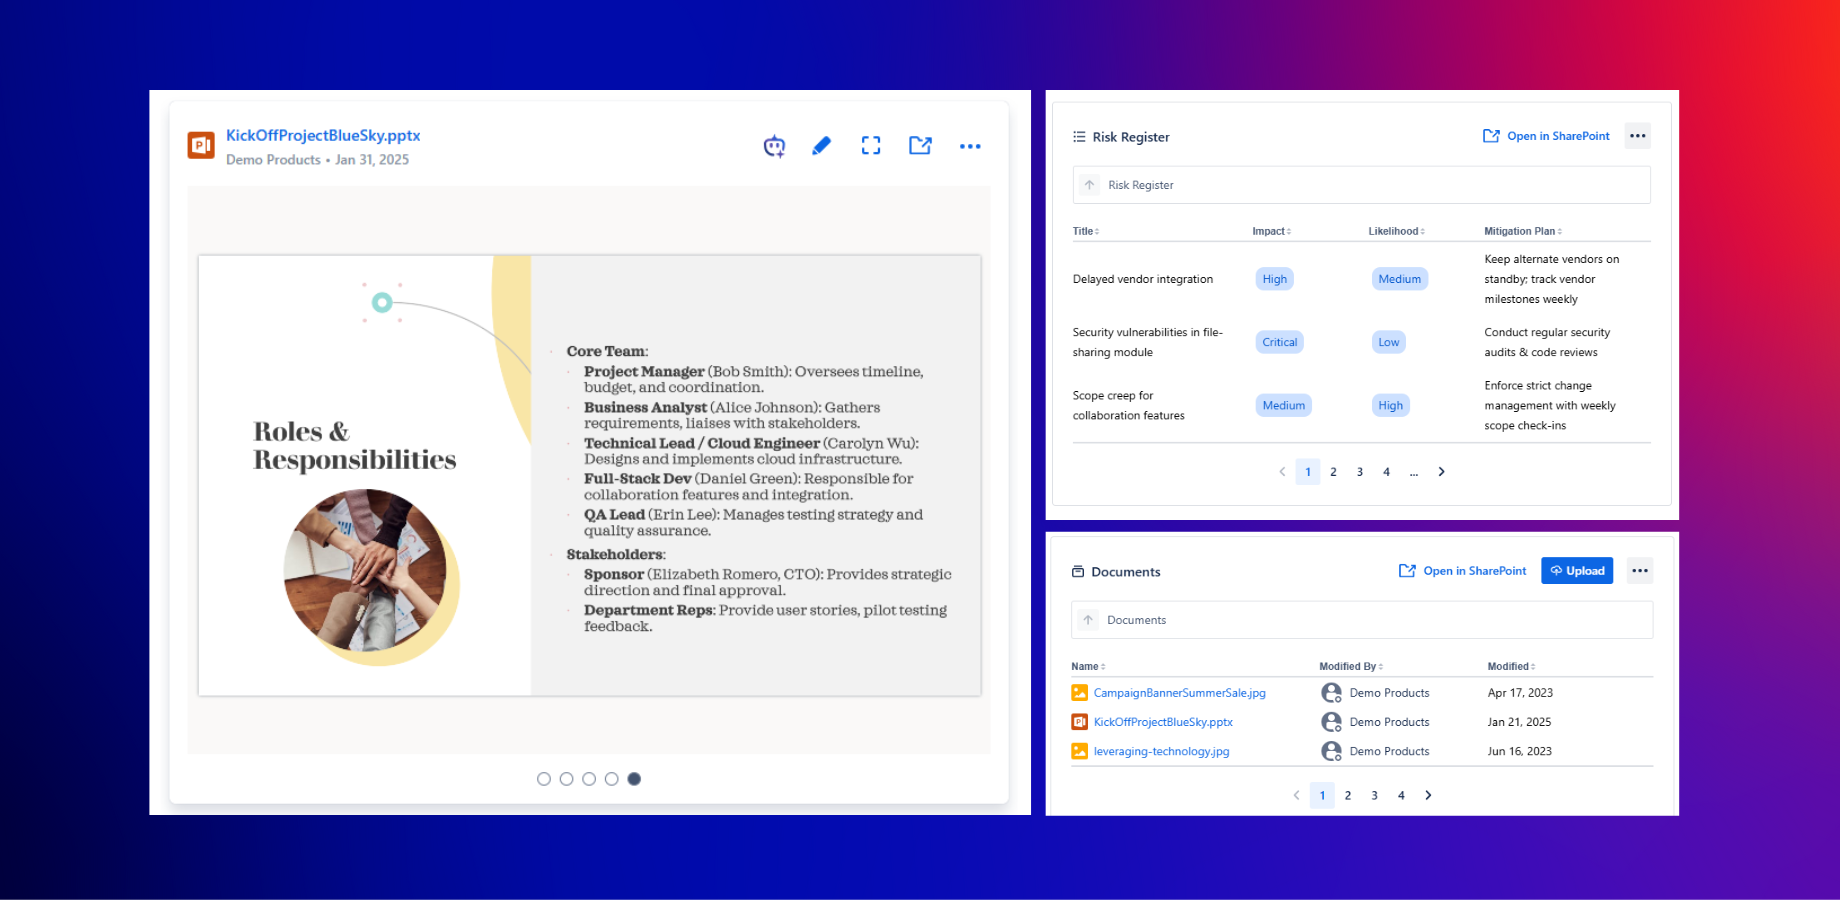Screen dimensions: 1840x900
Task: Click the PowerPoint icon beside KickOffProjectBlueSky.pptx
Action: point(200,145)
